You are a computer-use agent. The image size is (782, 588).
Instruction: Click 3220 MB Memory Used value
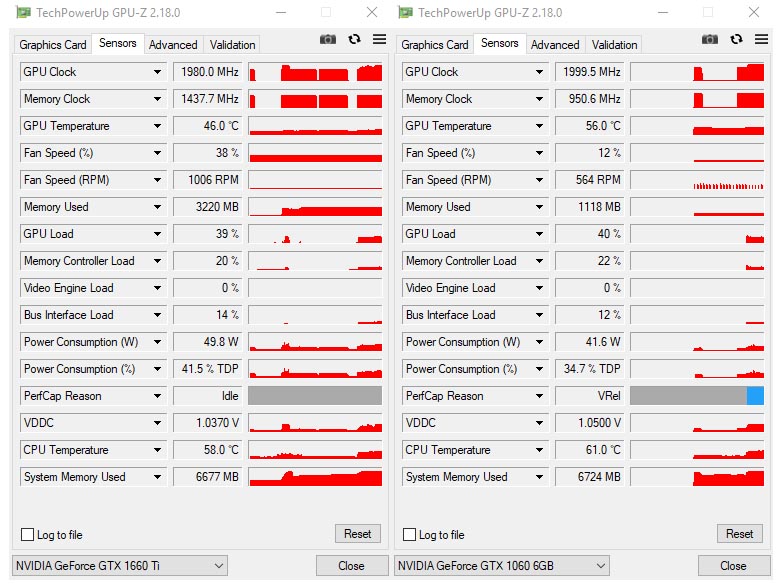207,207
